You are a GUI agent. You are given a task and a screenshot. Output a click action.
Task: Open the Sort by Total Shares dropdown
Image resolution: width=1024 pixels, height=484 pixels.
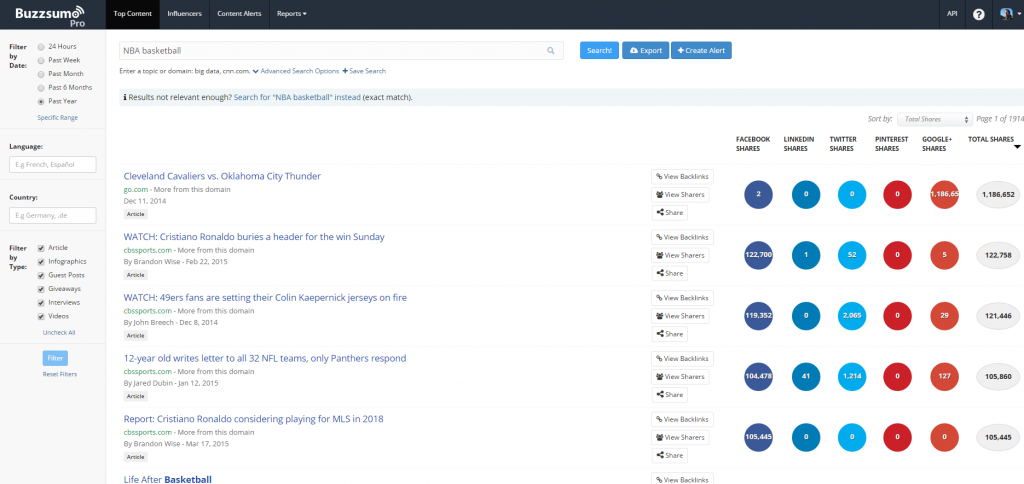click(x=934, y=119)
